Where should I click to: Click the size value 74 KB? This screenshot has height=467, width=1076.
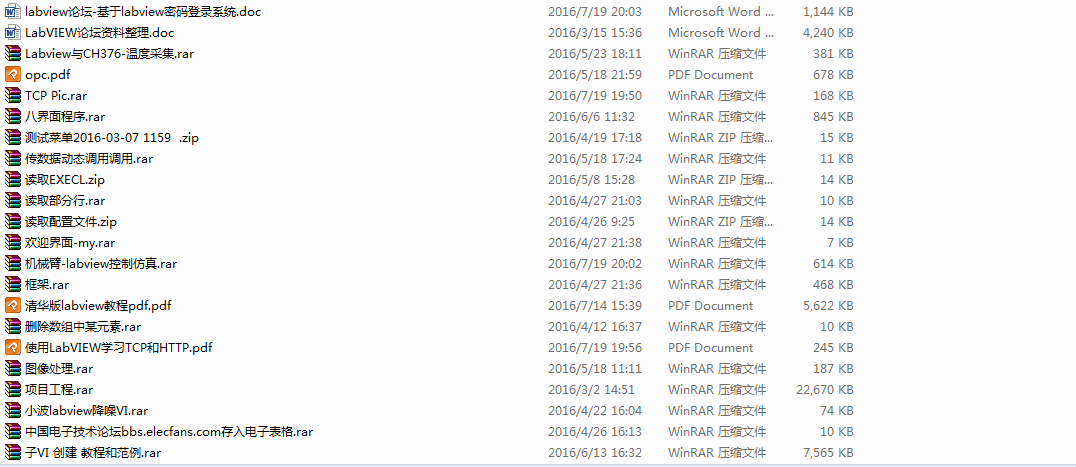[837, 411]
